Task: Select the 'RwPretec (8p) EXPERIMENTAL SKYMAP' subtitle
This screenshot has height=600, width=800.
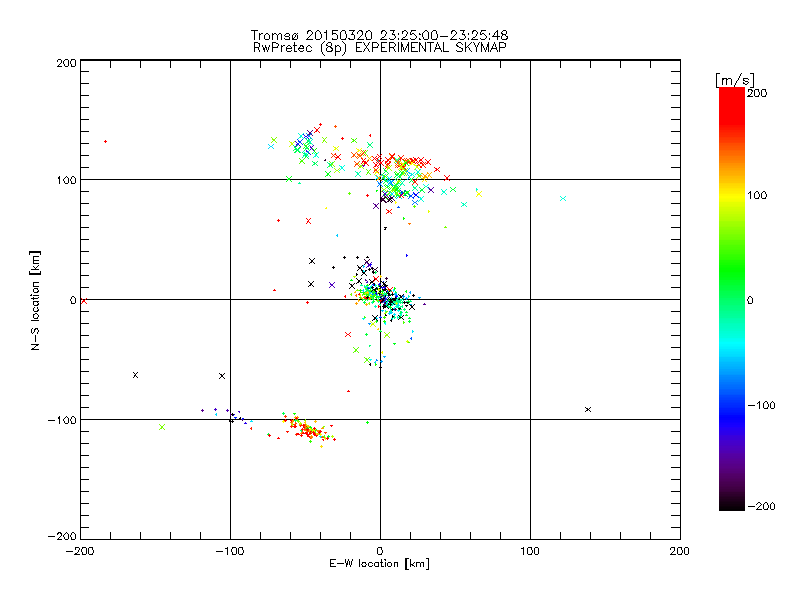Action: (379, 47)
